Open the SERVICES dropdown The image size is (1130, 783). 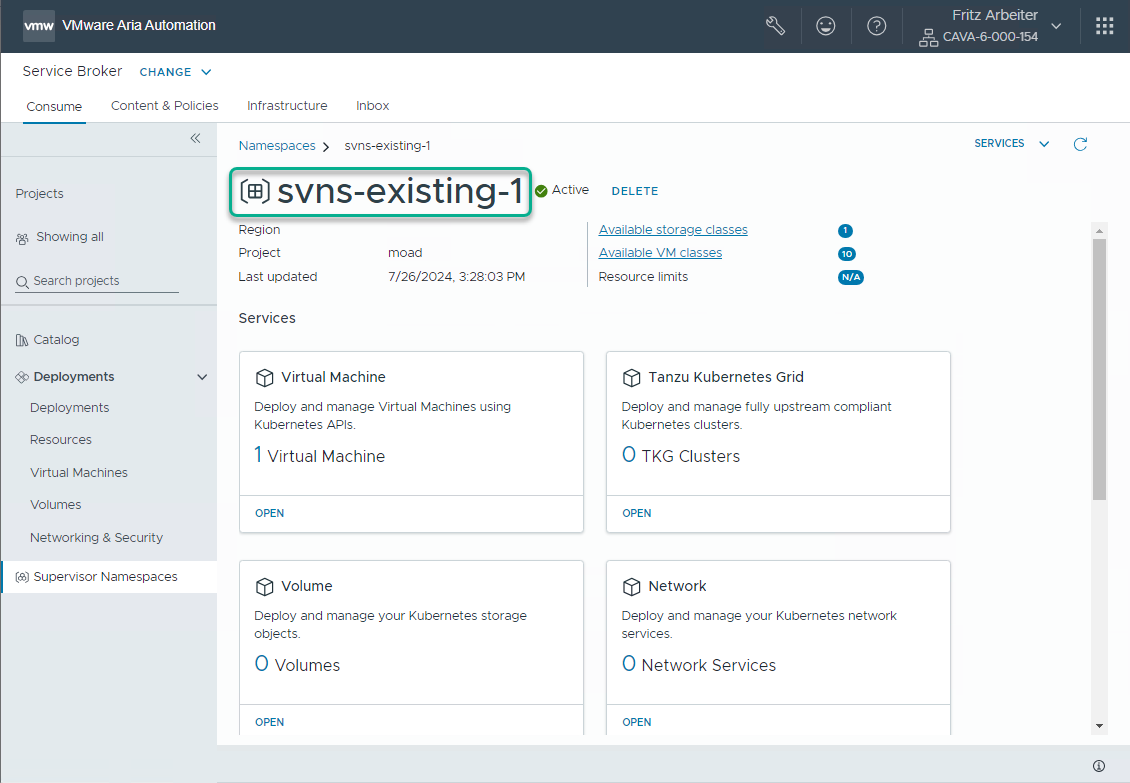click(x=1012, y=143)
